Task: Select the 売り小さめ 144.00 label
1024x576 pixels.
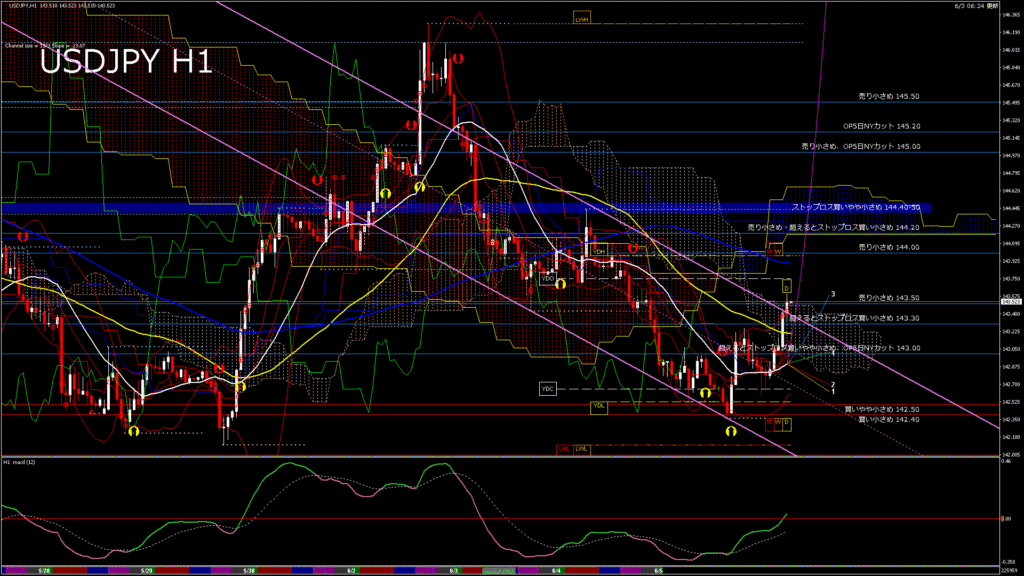Action: click(x=889, y=247)
